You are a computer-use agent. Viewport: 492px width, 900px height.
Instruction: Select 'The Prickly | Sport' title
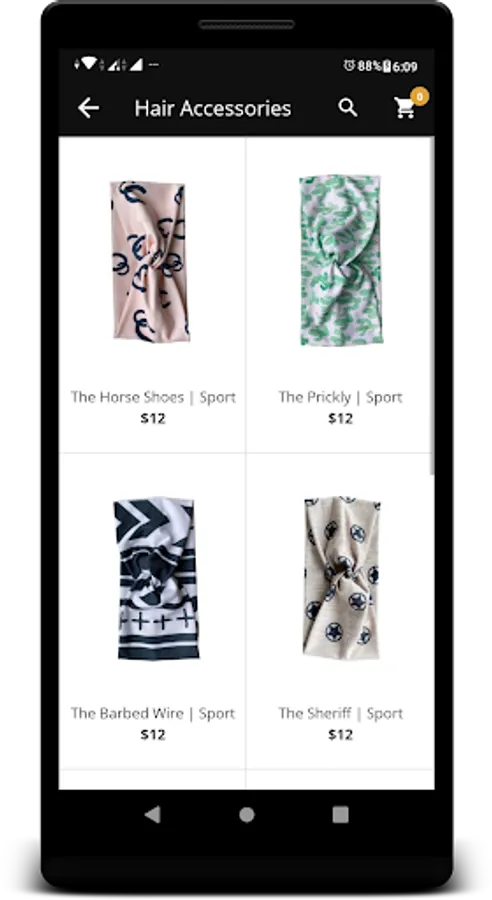point(340,397)
